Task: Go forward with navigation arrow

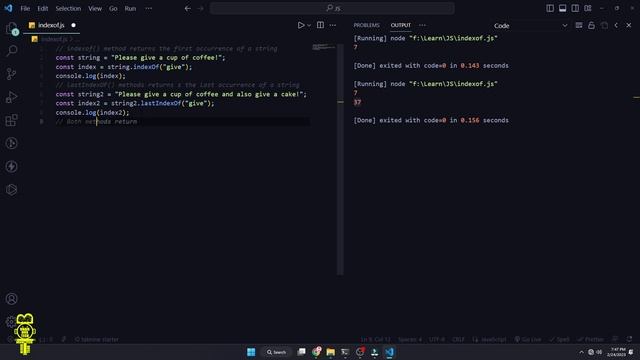Action: (200, 8)
